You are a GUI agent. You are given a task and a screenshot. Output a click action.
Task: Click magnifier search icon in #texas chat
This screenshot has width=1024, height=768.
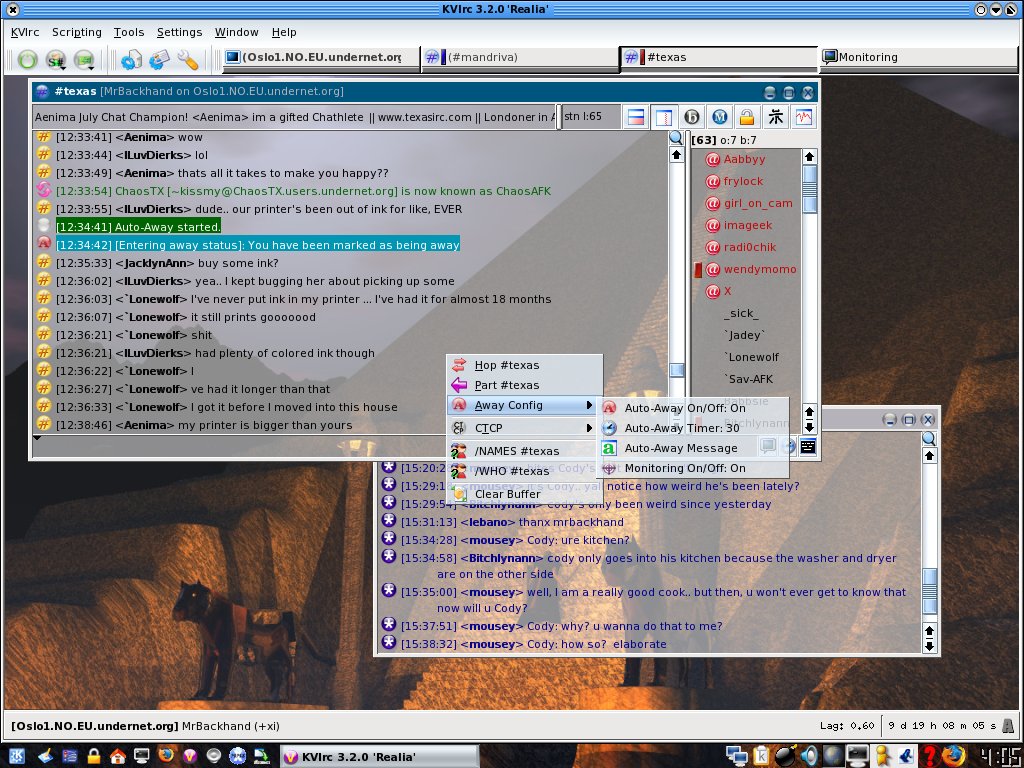(x=676, y=138)
